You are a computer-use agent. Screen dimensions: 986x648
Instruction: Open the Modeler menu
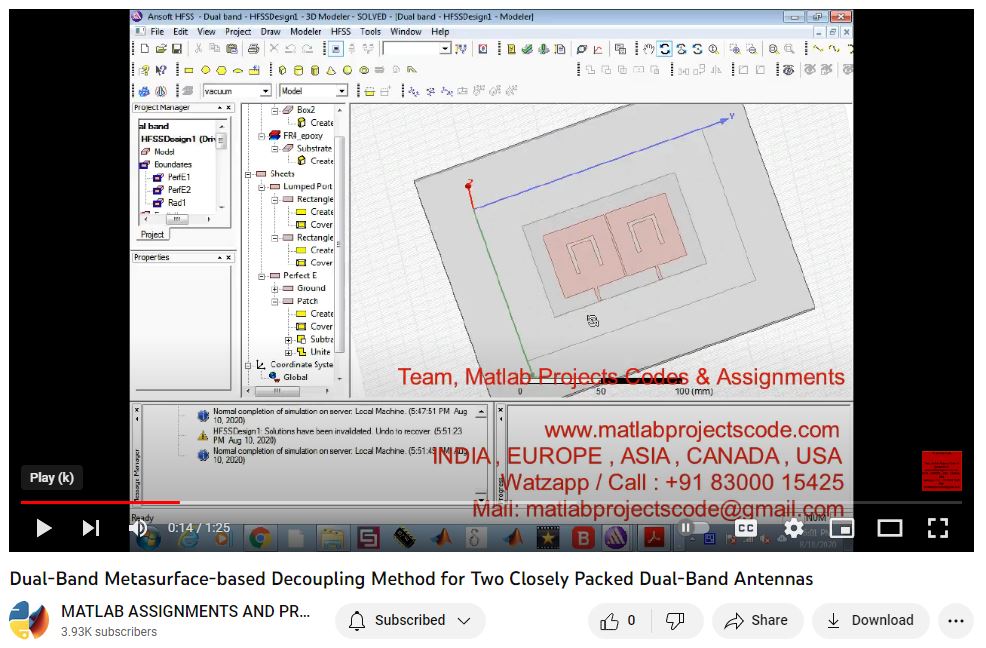point(305,32)
